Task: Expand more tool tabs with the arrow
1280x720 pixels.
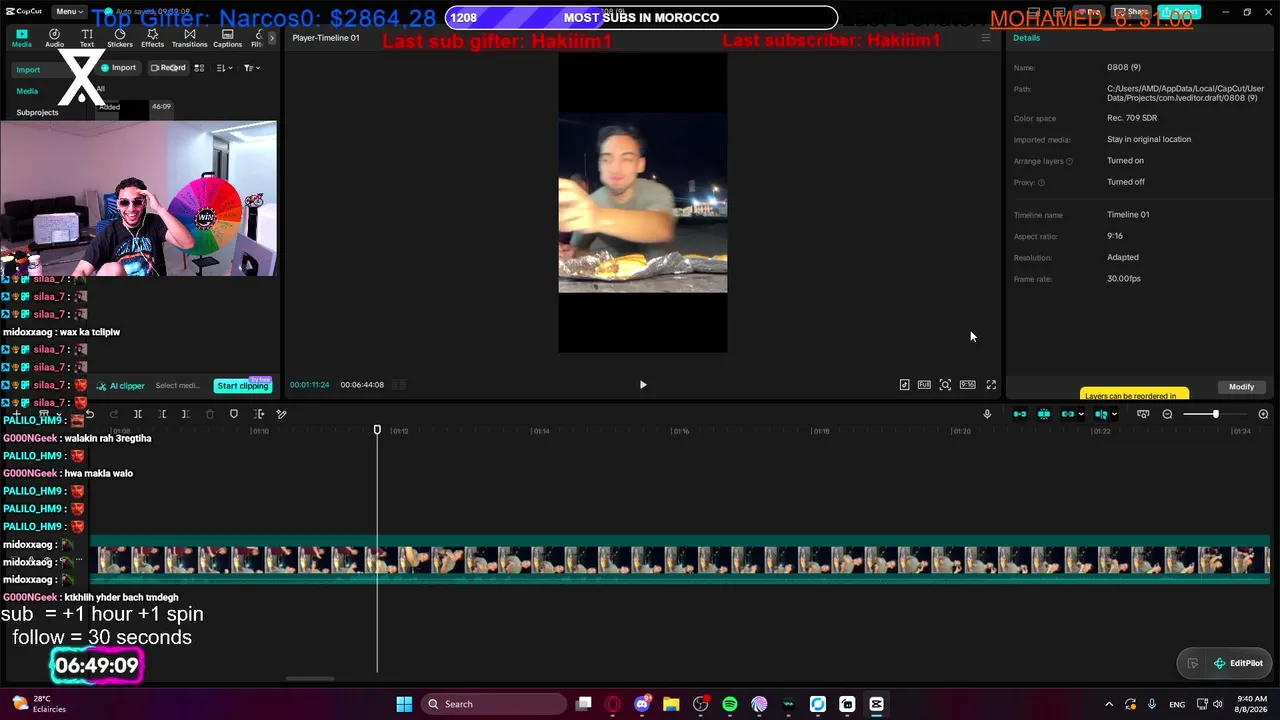Action: (x=271, y=38)
